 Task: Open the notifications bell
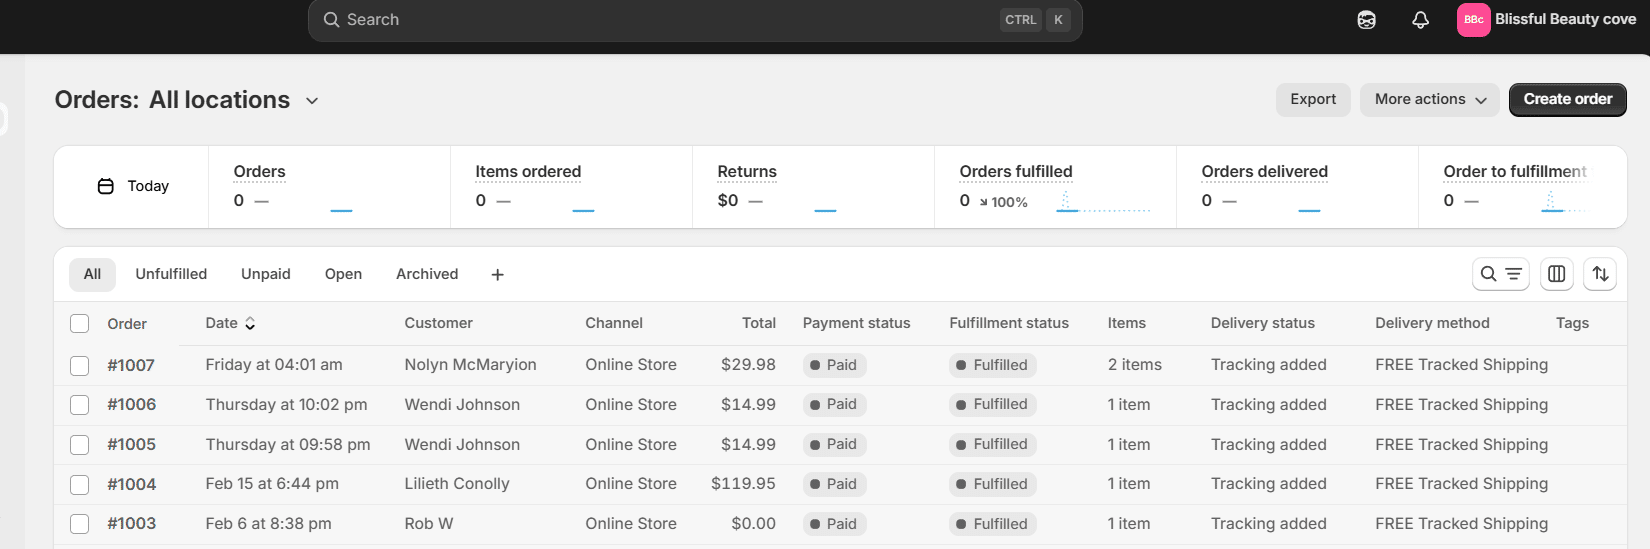1420,20
